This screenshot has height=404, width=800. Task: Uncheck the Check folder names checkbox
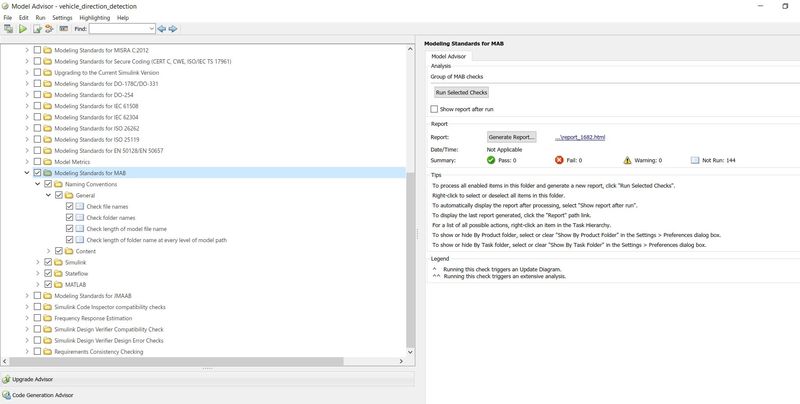coord(69,218)
